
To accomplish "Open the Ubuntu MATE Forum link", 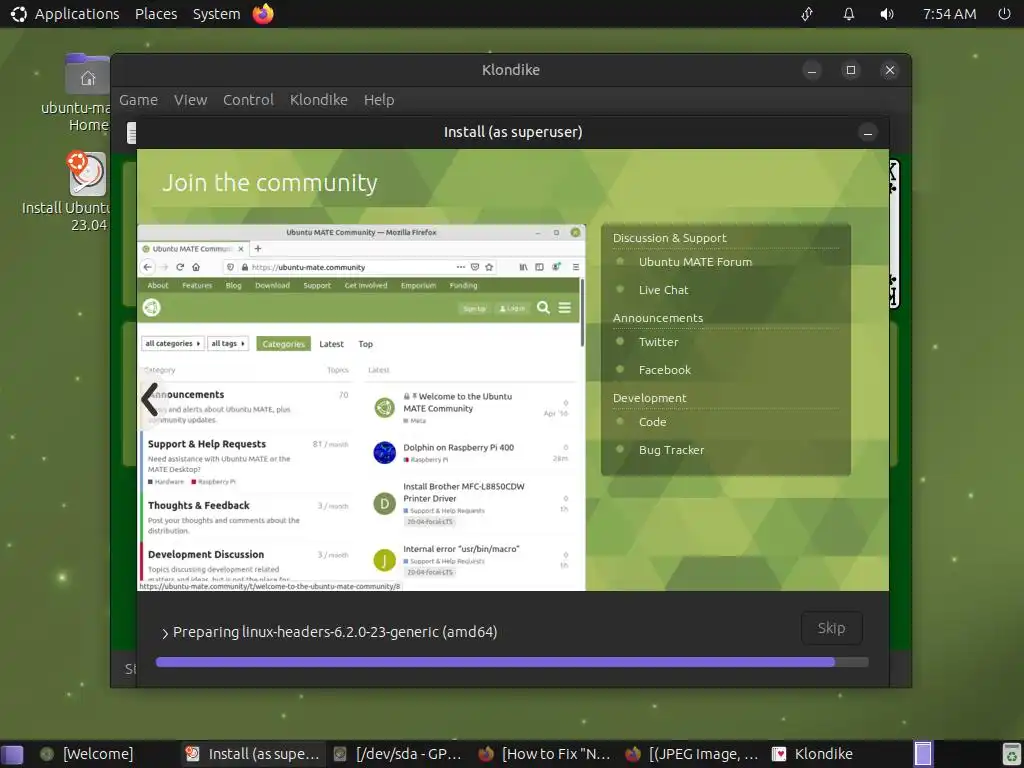I will (x=695, y=262).
